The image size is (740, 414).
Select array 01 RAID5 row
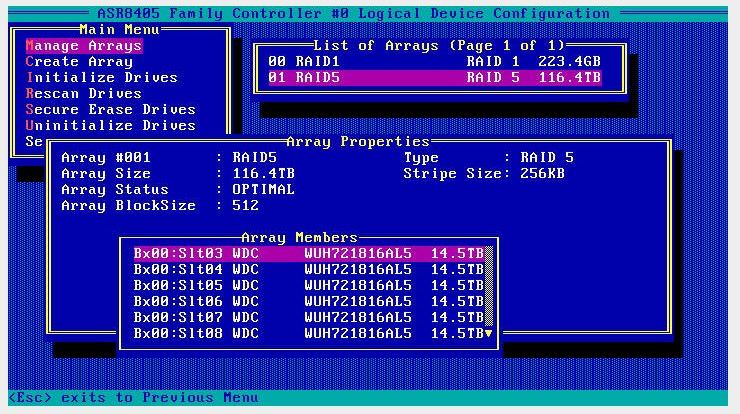click(x=435, y=77)
